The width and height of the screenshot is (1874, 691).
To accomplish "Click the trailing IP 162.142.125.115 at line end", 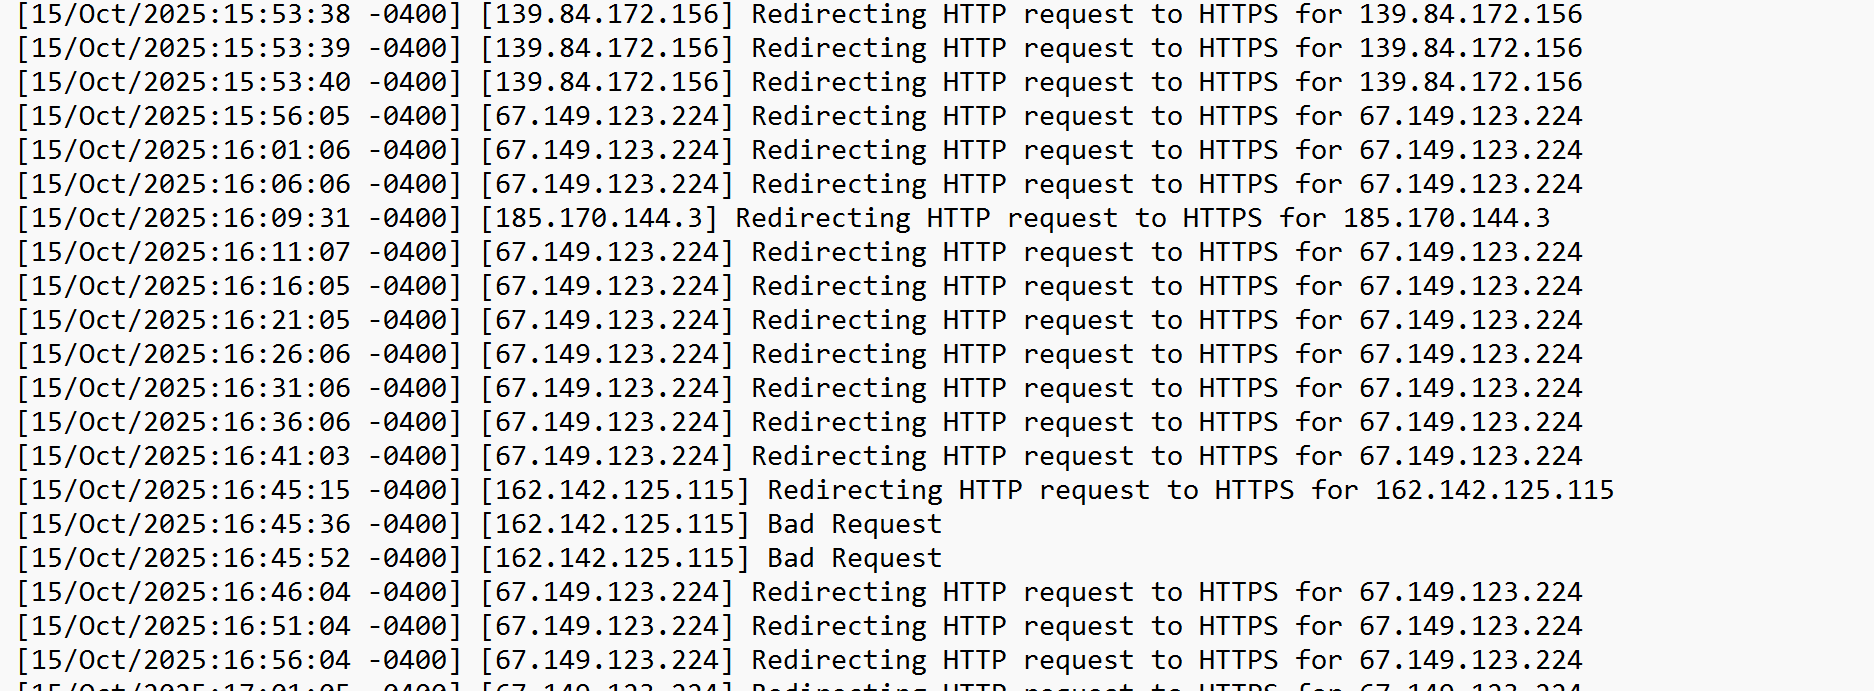I will click(x=1494, y=491).
